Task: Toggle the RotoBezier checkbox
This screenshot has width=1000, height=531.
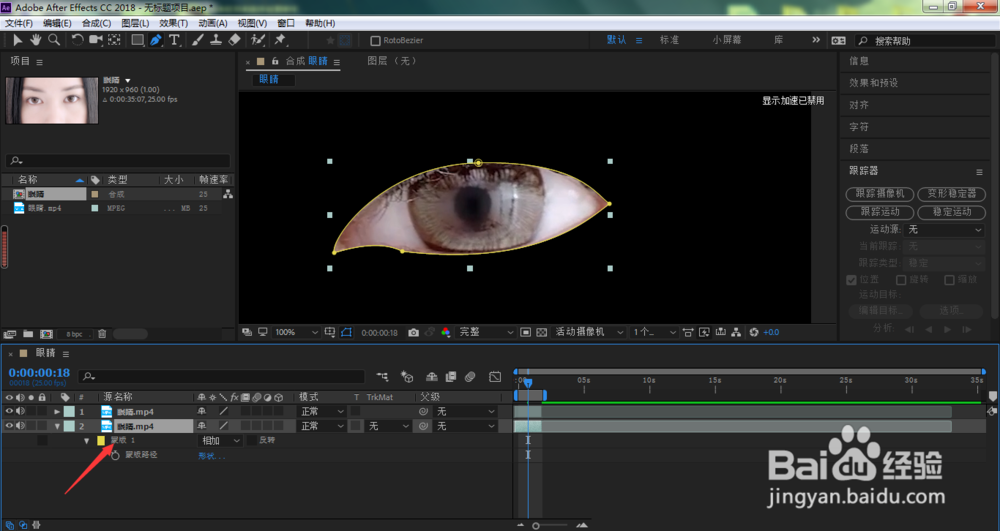Action: tap(376, 40)
